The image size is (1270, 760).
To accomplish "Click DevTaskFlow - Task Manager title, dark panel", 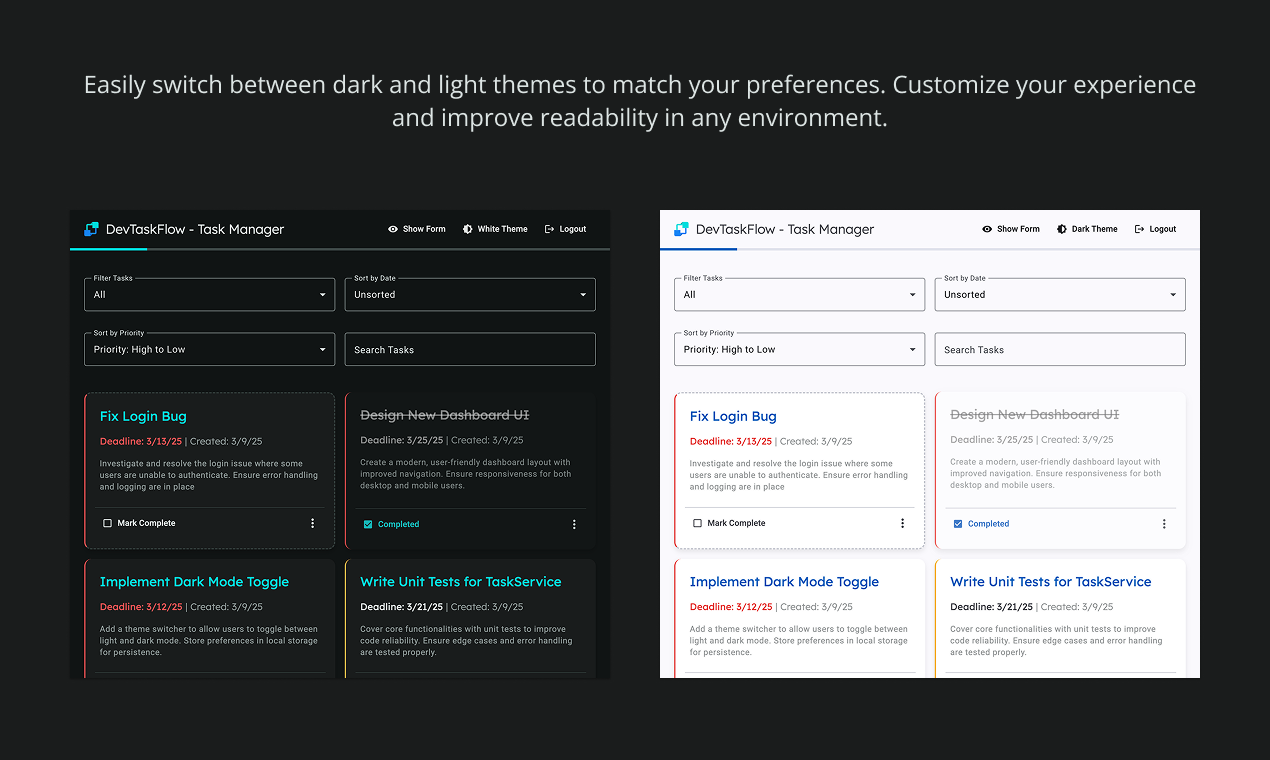I will pyautogui.click(x=195, y=229).
